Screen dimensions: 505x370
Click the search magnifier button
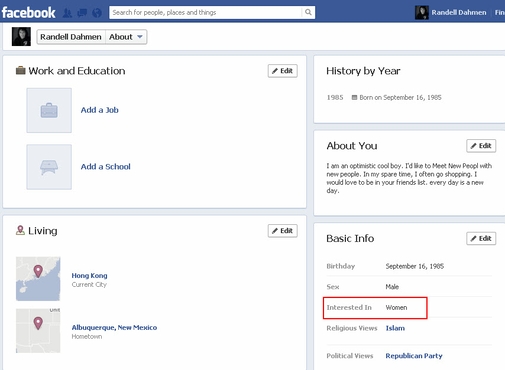[308, 12]
